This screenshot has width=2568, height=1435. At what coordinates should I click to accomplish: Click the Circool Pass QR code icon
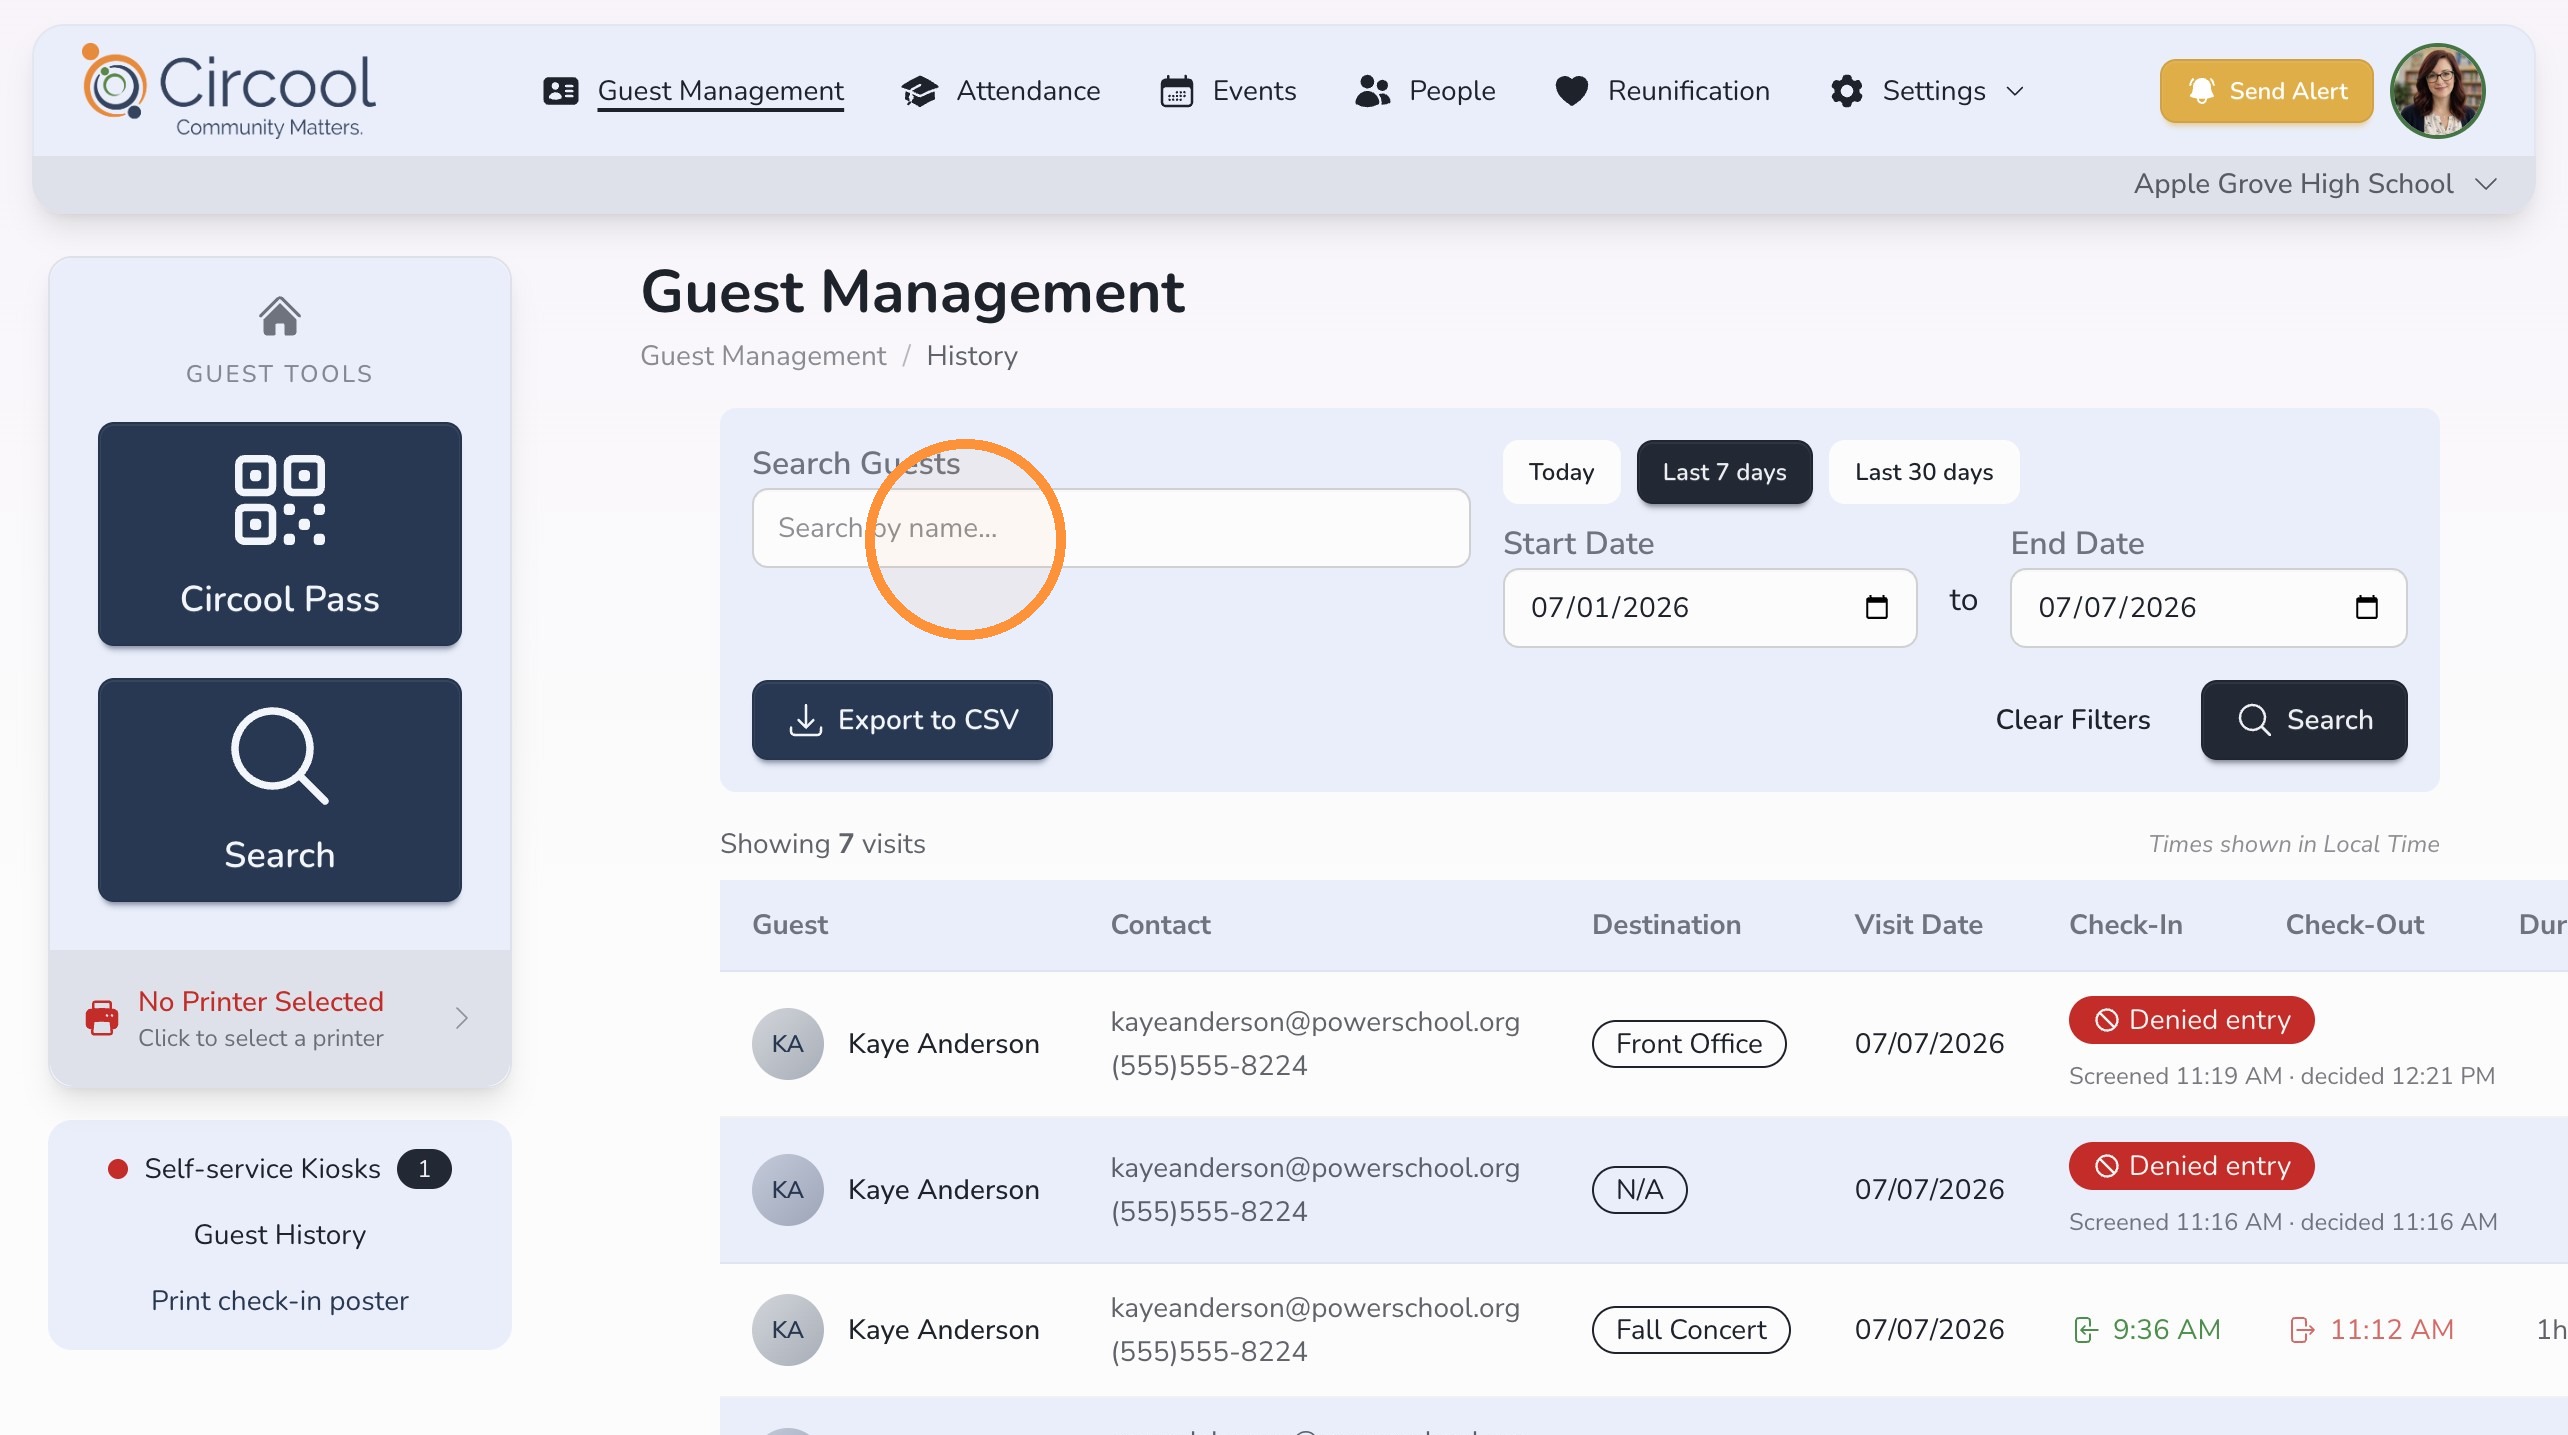tap(280, 500)
